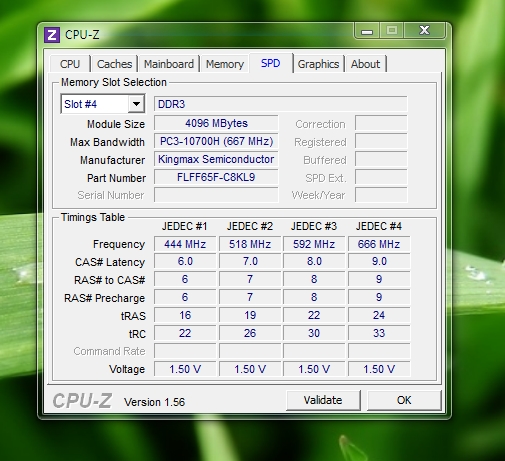This screenshot has height=461, width=505.
Task: Click the CPU-Z purple Z app icon
Action: point(52,35)
